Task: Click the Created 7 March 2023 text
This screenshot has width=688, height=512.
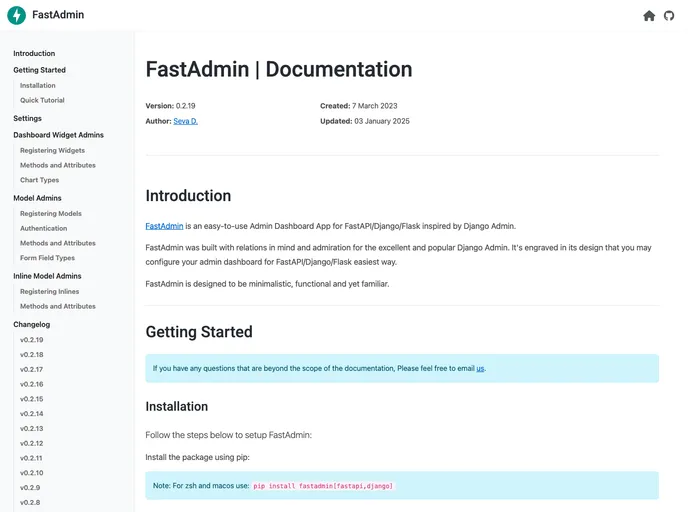Action: coord(358,106)
